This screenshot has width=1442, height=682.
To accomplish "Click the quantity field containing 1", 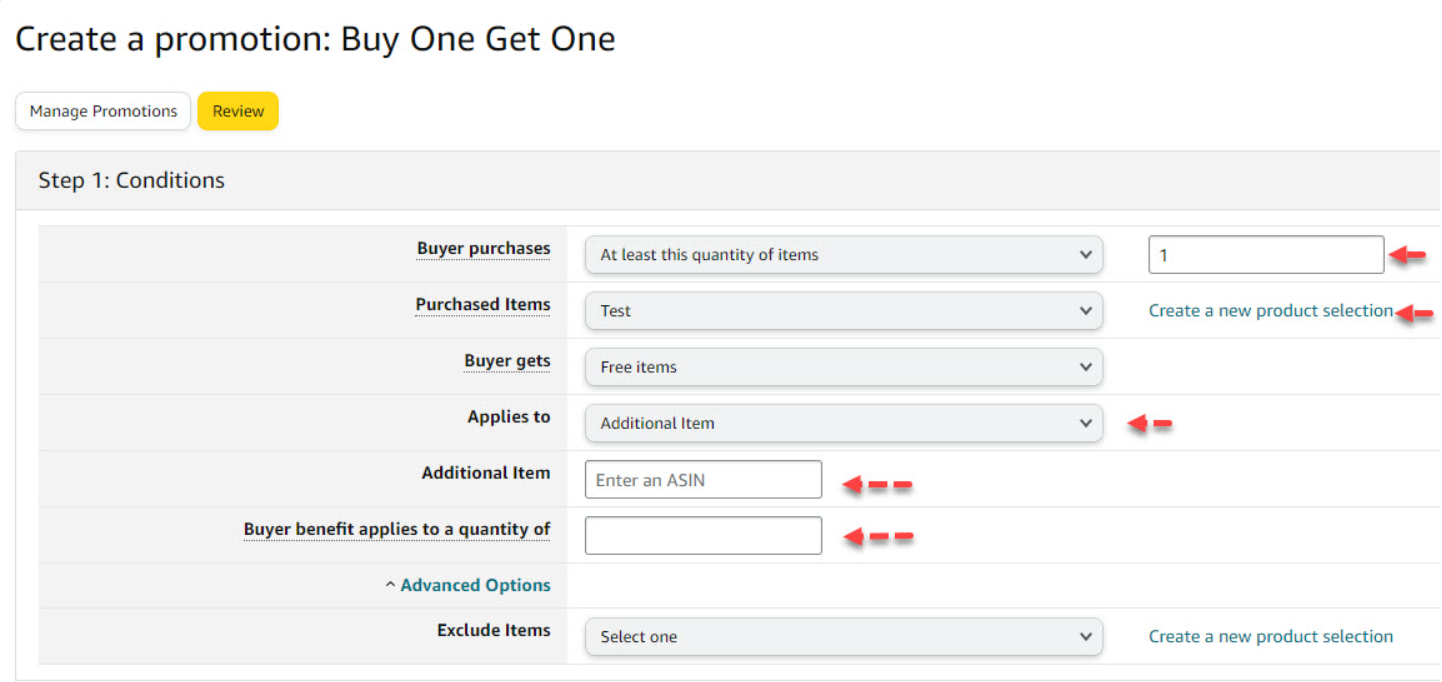I will click(x=1265, y=255).
